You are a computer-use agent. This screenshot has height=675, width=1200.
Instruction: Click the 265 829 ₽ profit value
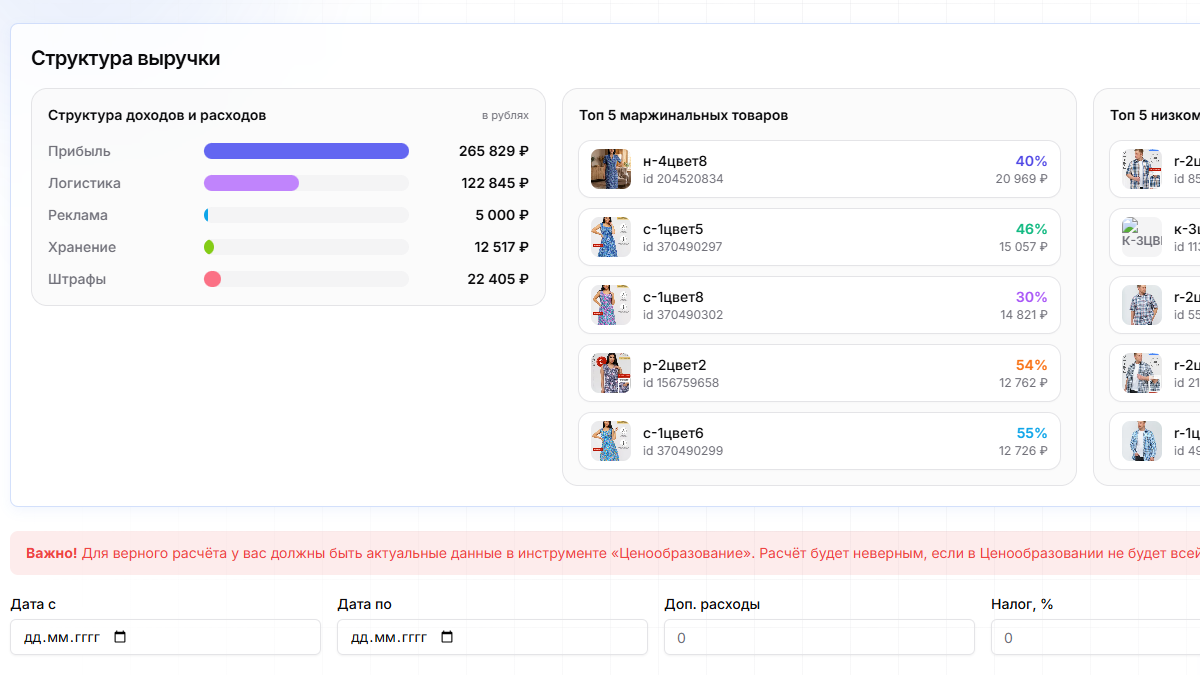[x=494, y=151]
